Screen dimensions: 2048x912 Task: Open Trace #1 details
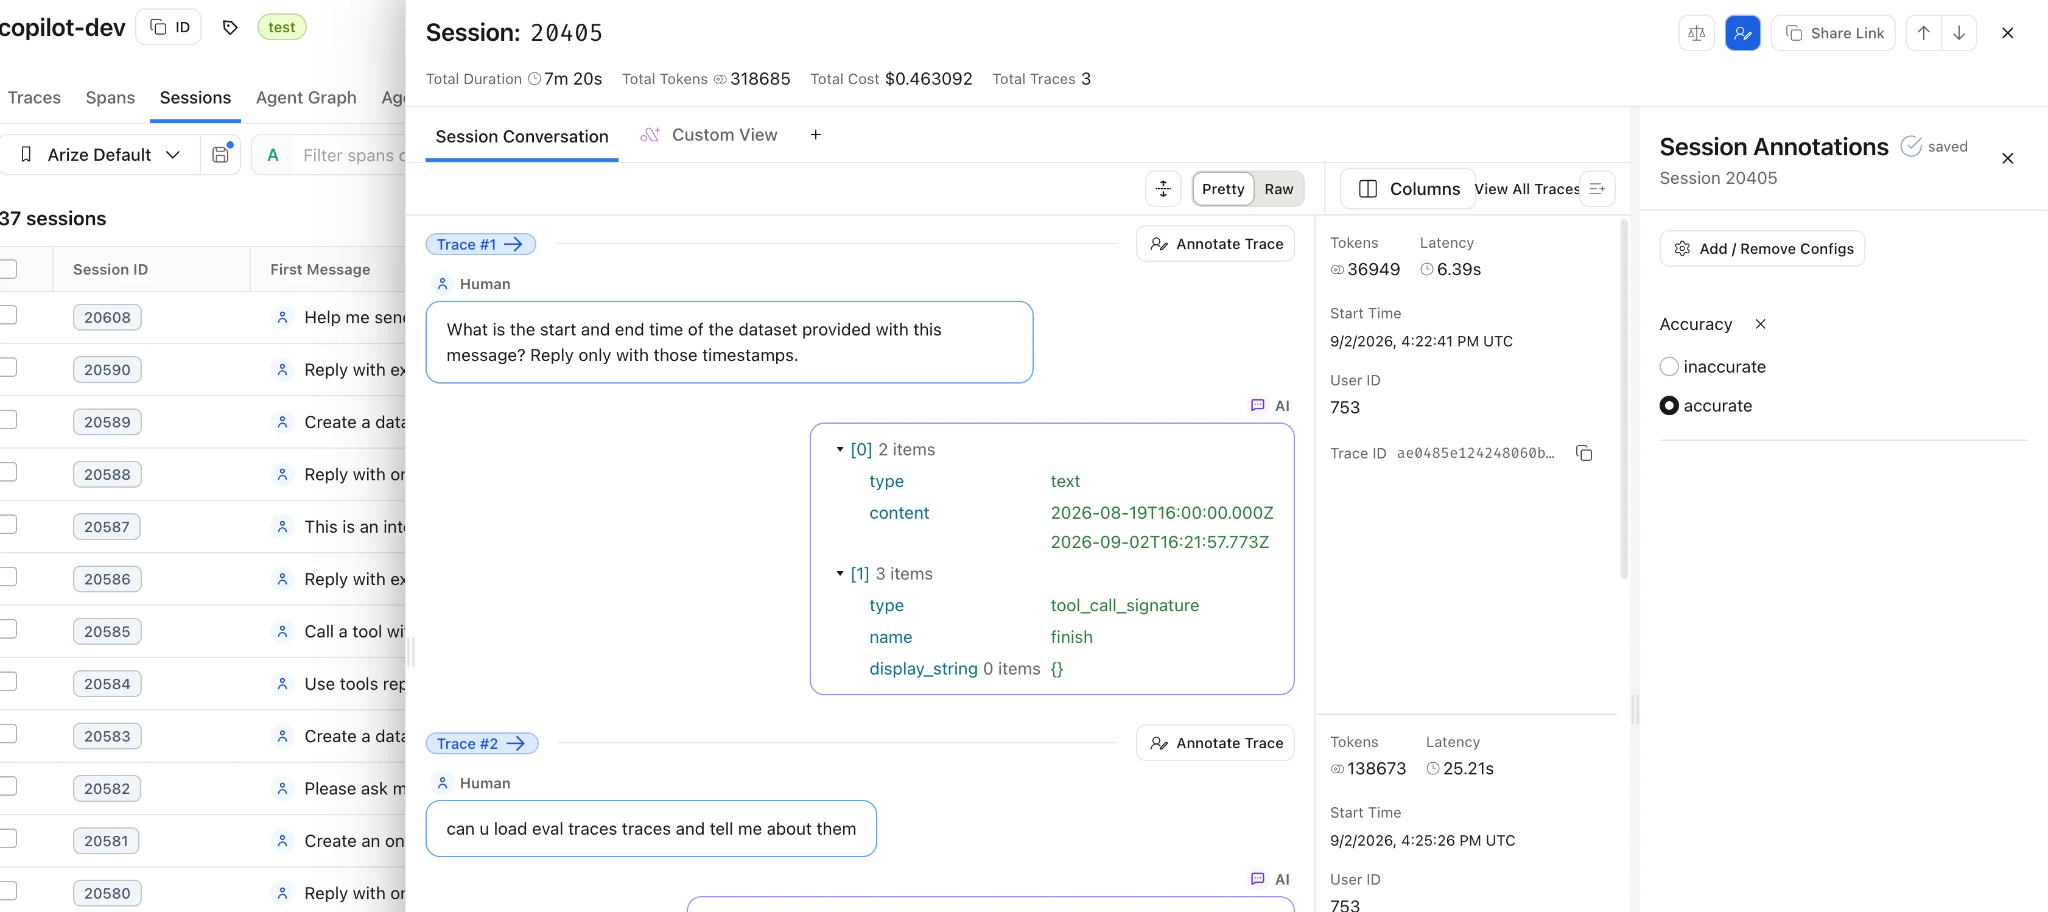[480, 244]
